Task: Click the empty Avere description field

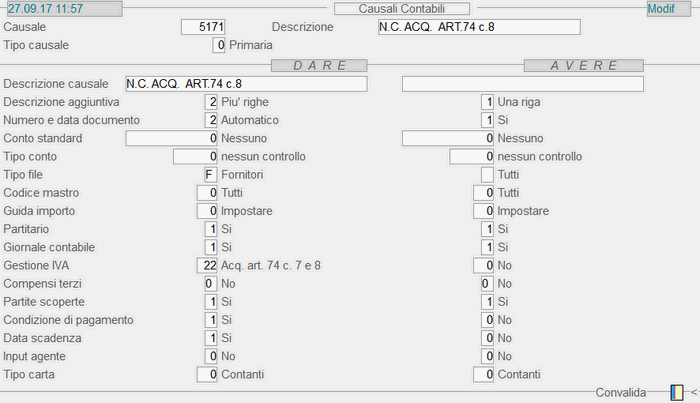Action: pyautogui.click(x=523, y=84)
